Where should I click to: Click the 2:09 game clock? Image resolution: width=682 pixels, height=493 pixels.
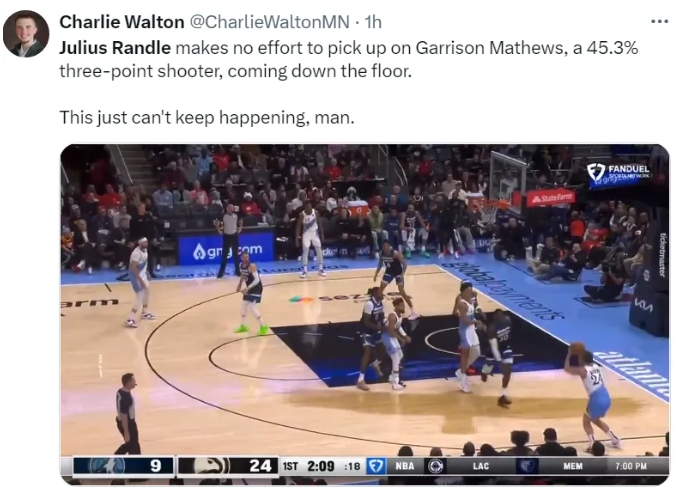[321, 466]
